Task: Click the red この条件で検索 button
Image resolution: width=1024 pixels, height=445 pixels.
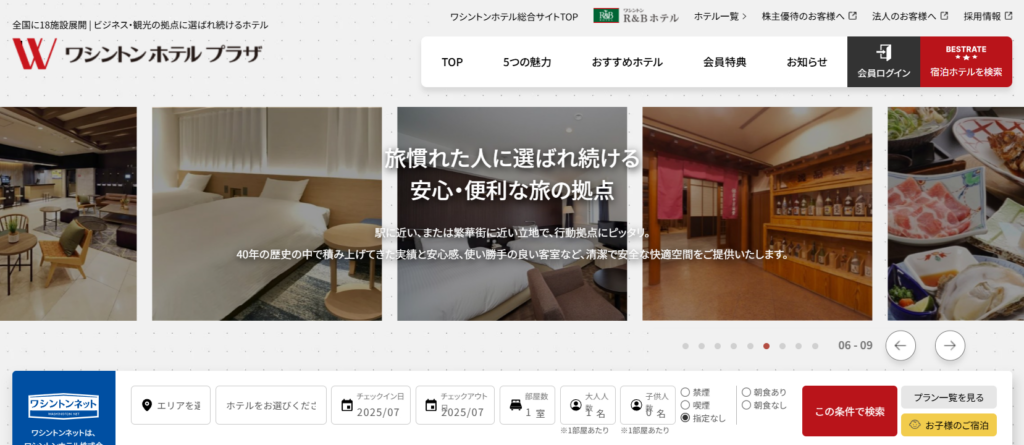Action: [849, 411]
